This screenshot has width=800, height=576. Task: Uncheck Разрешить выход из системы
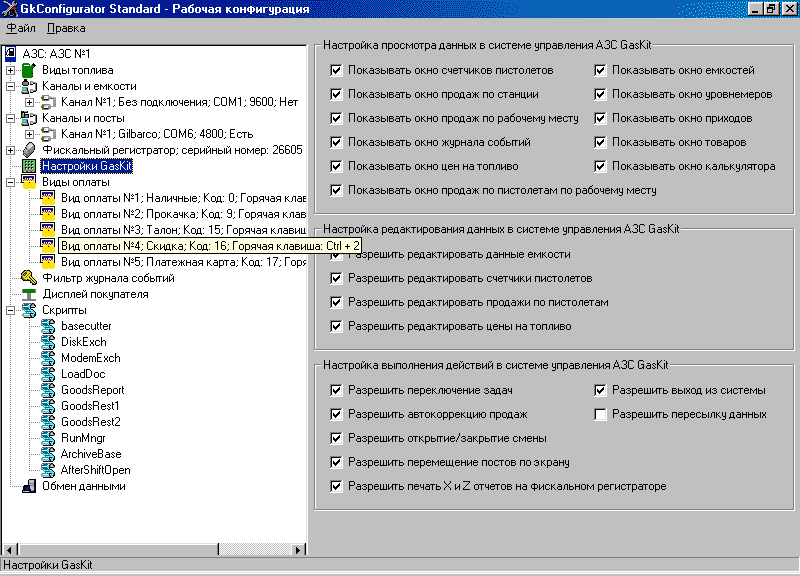[x=601, y=390]
